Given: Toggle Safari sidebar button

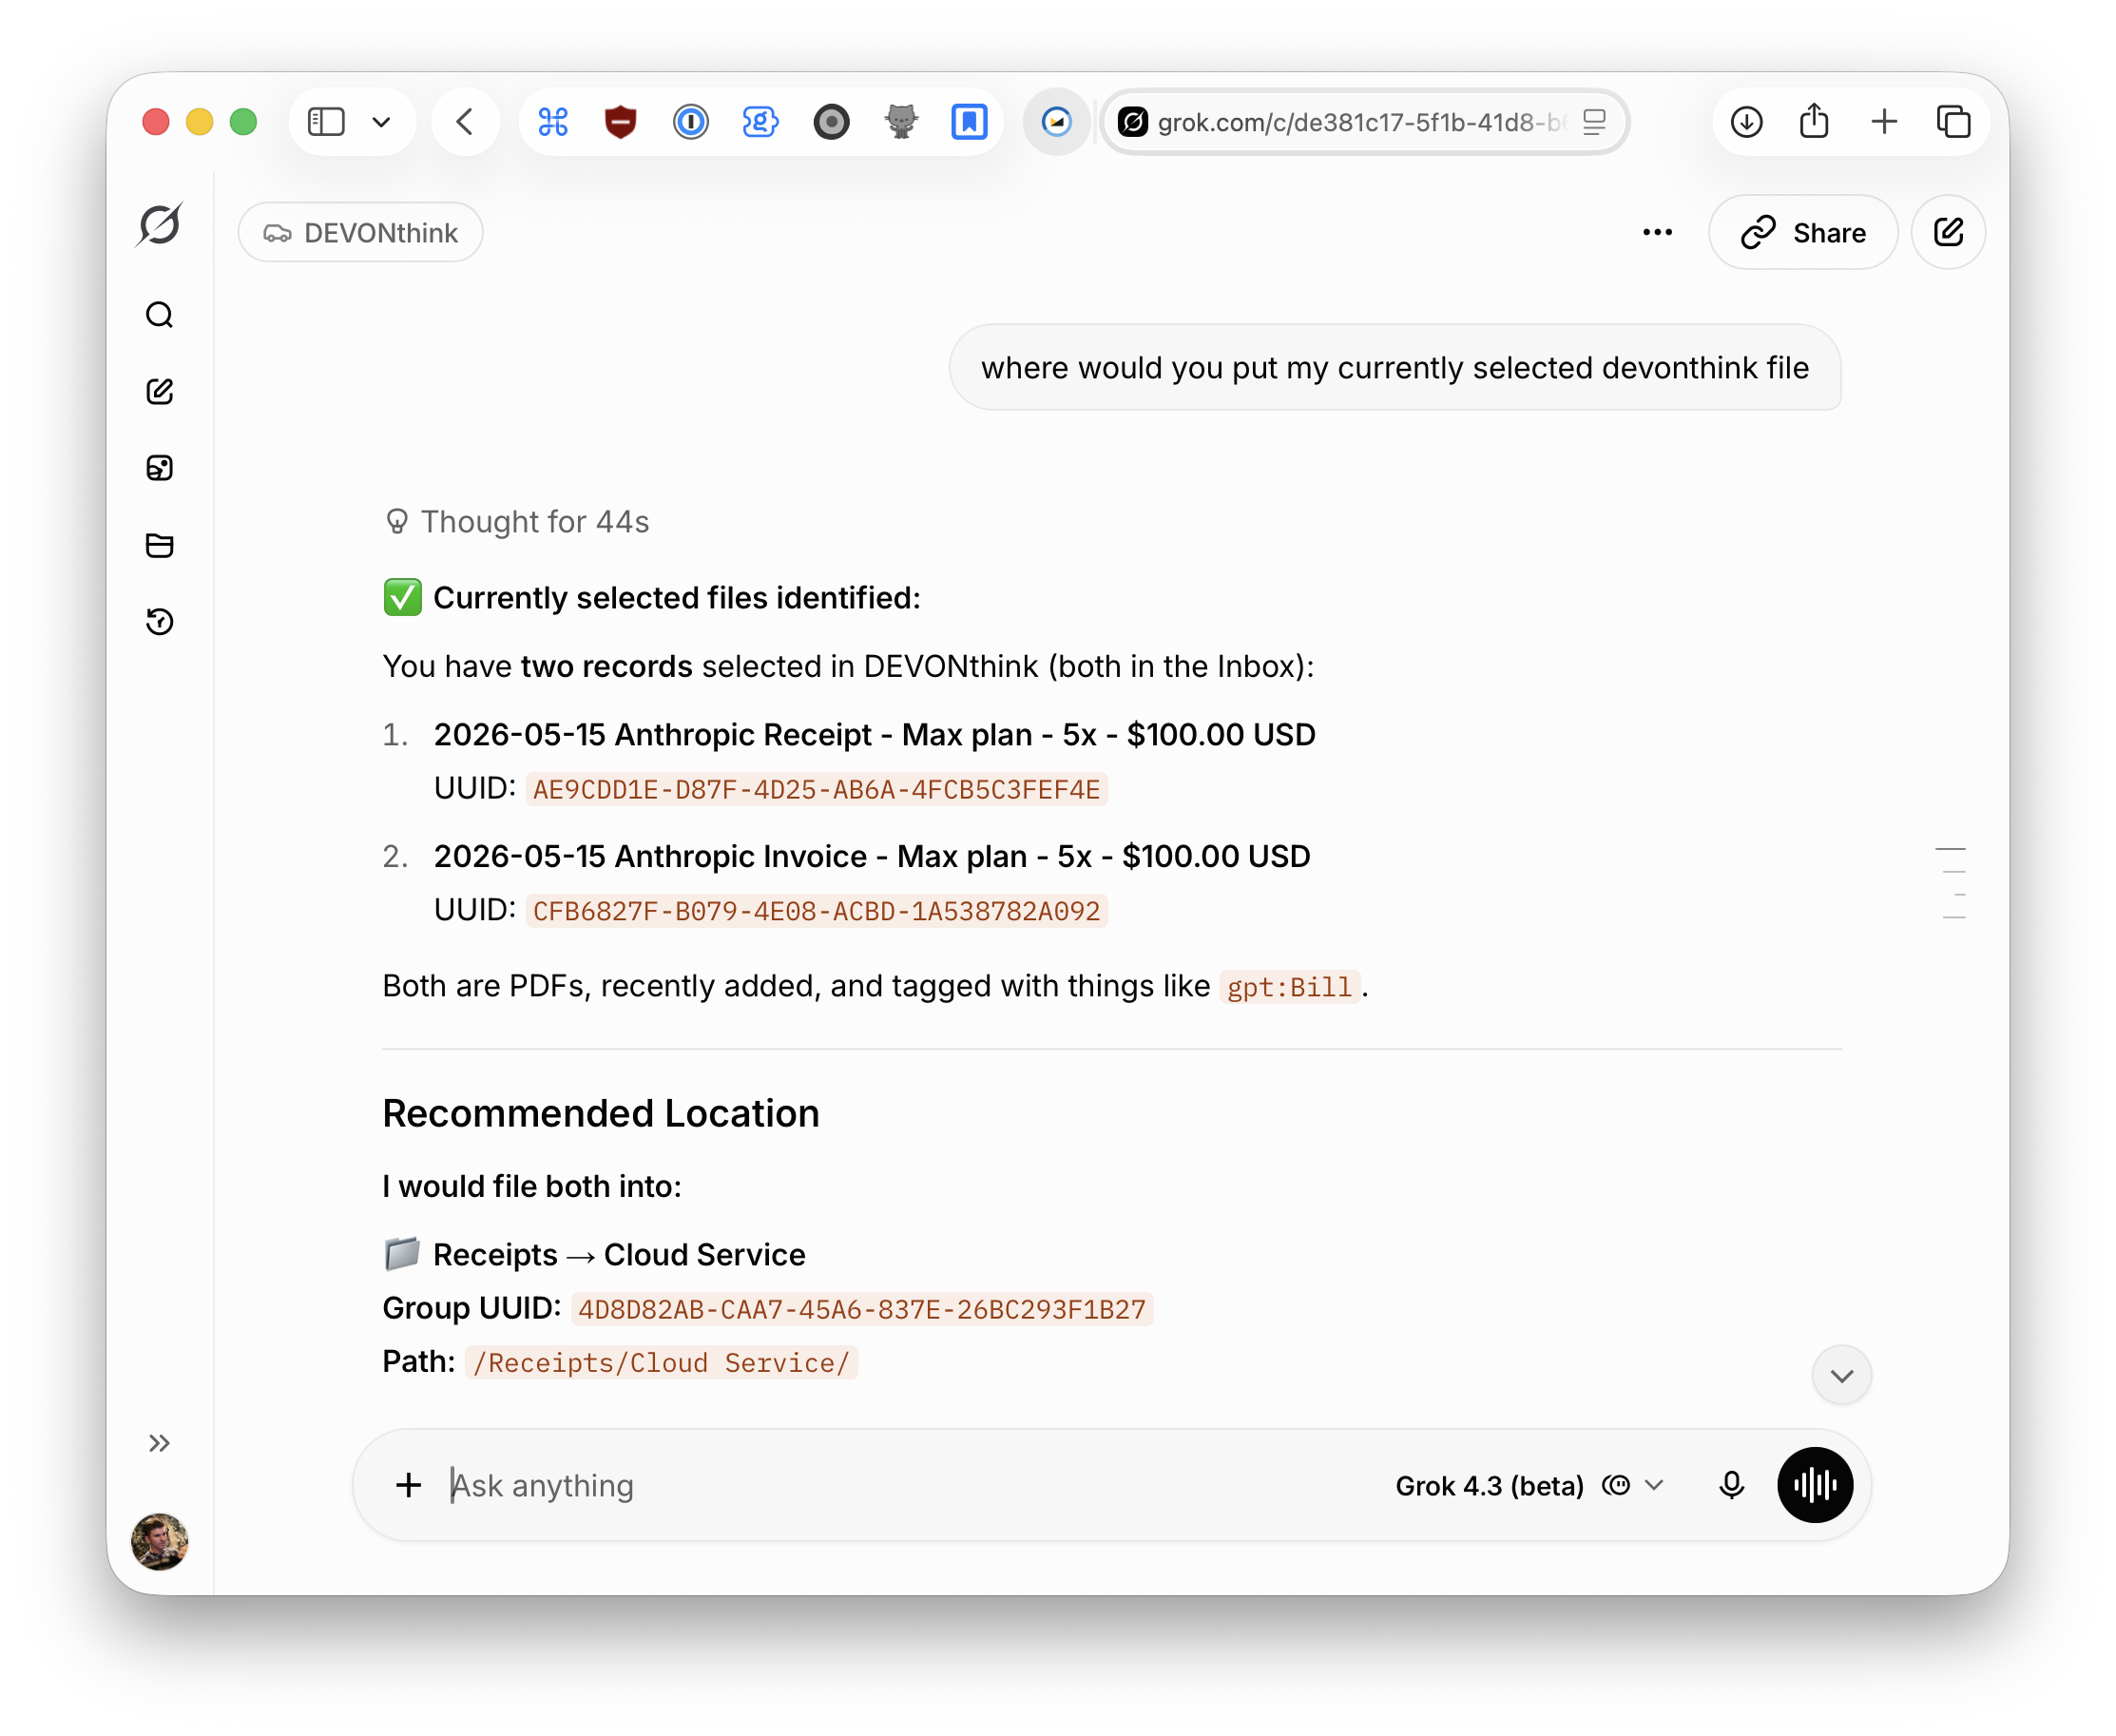Looking at the screenshot, I should [326, 122].
